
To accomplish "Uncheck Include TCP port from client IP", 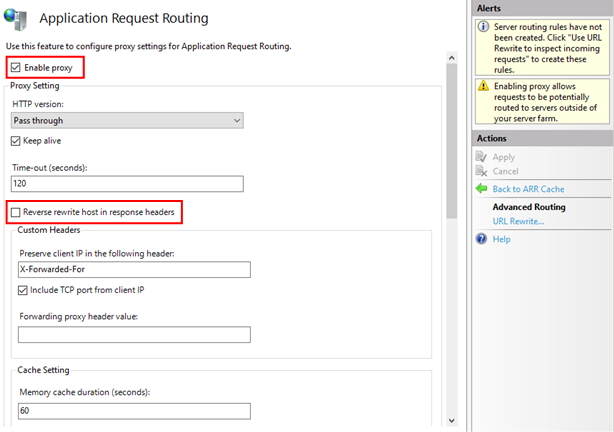I will coord(24,290).
